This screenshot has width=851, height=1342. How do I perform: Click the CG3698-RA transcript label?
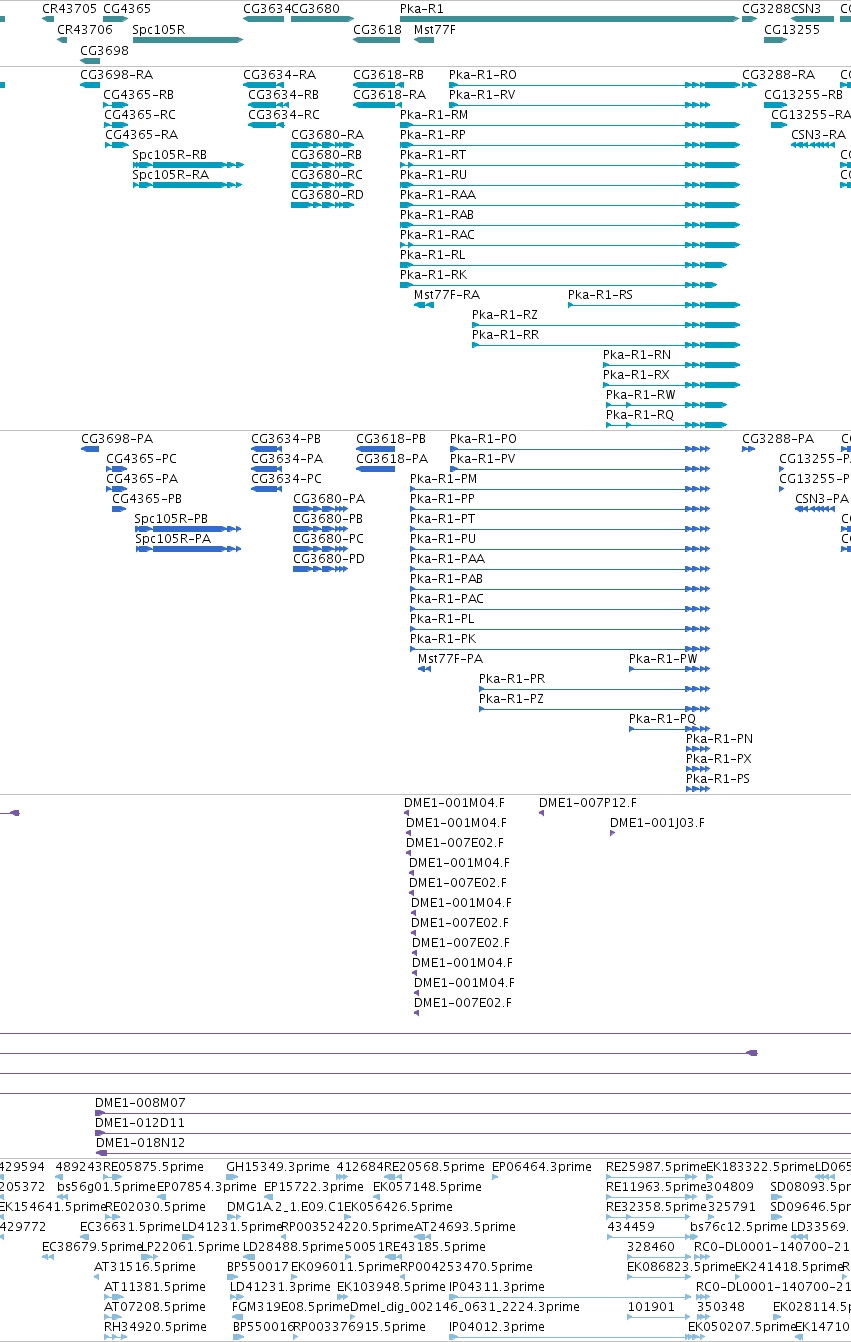pos(116,75)
